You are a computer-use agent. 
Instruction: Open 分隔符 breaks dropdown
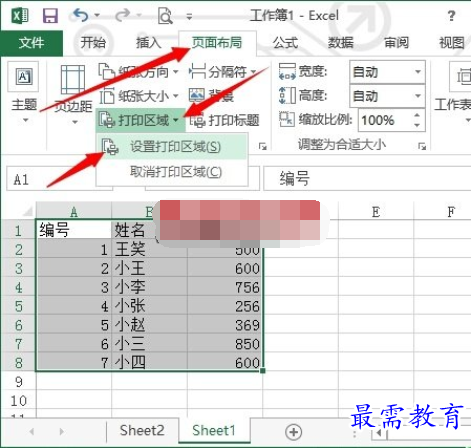(x=223, y=71)
